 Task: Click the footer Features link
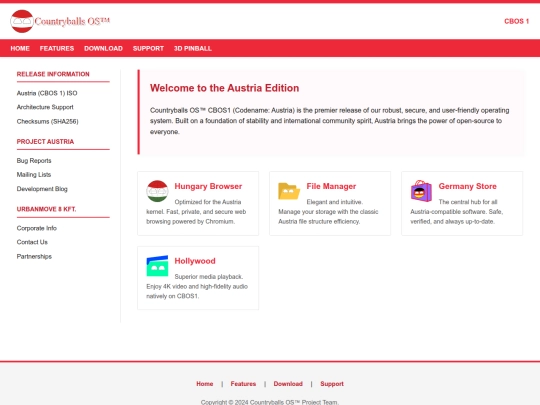(243, 384)
